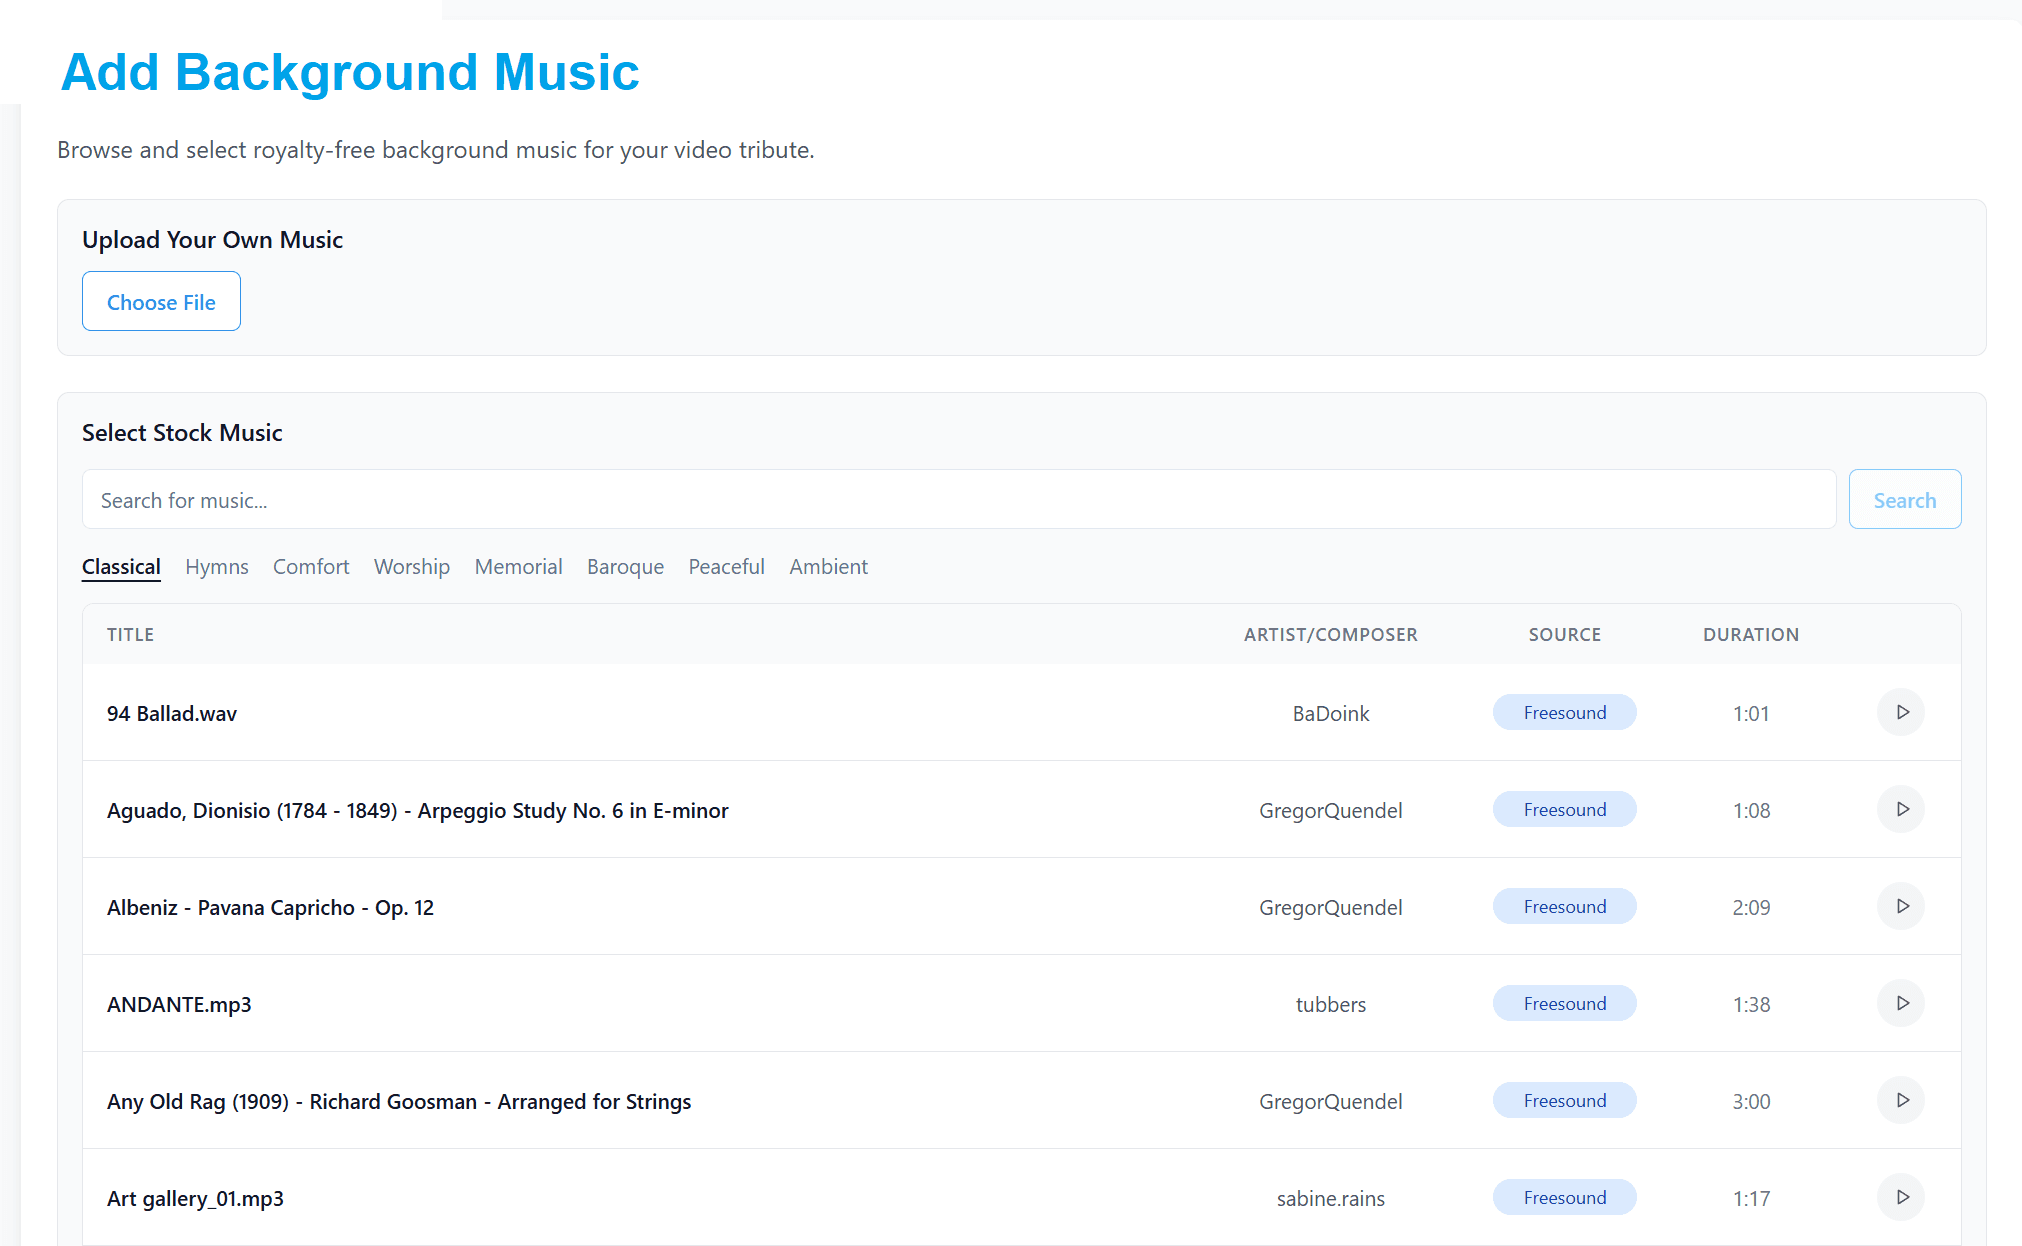The image size is (2022, 1246).
Task: Open the Peaceful category
Action: click(726, 567)
